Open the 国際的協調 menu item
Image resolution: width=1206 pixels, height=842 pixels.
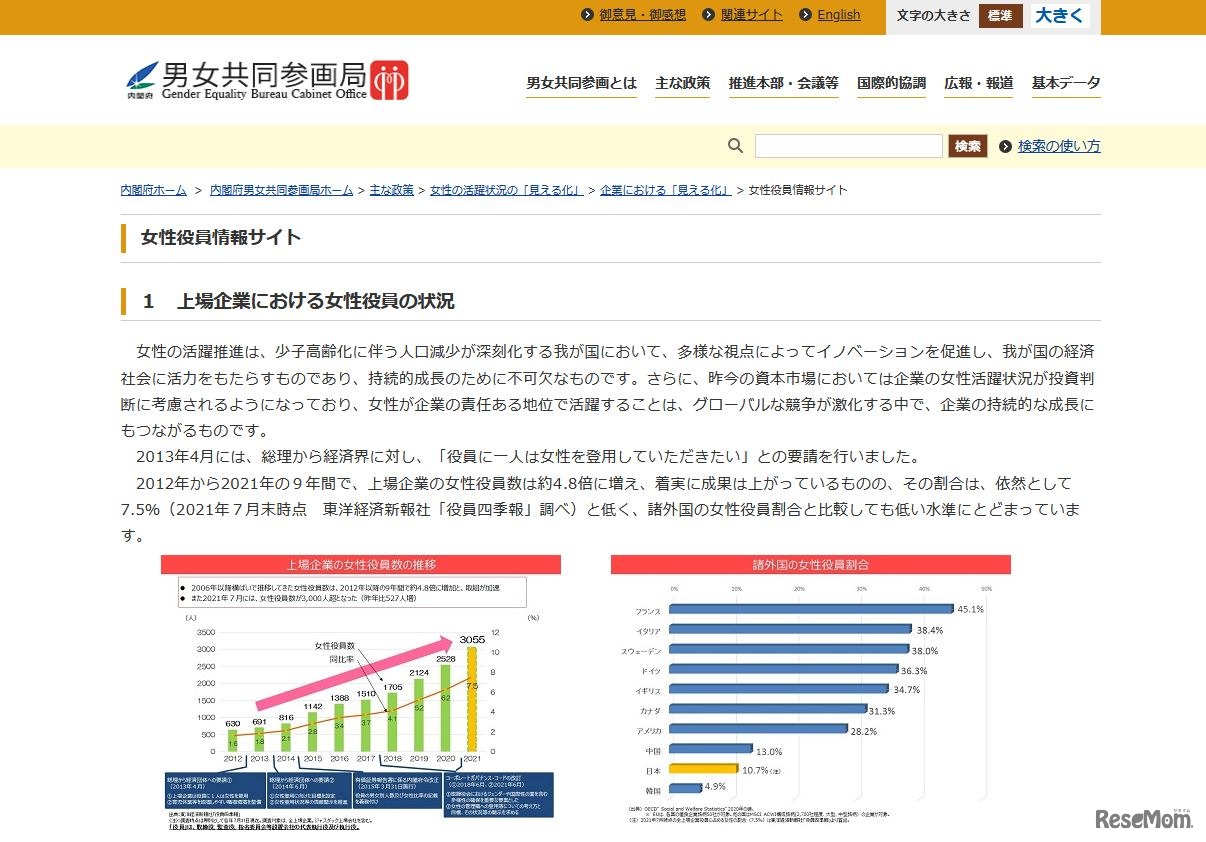click(891, 83)
